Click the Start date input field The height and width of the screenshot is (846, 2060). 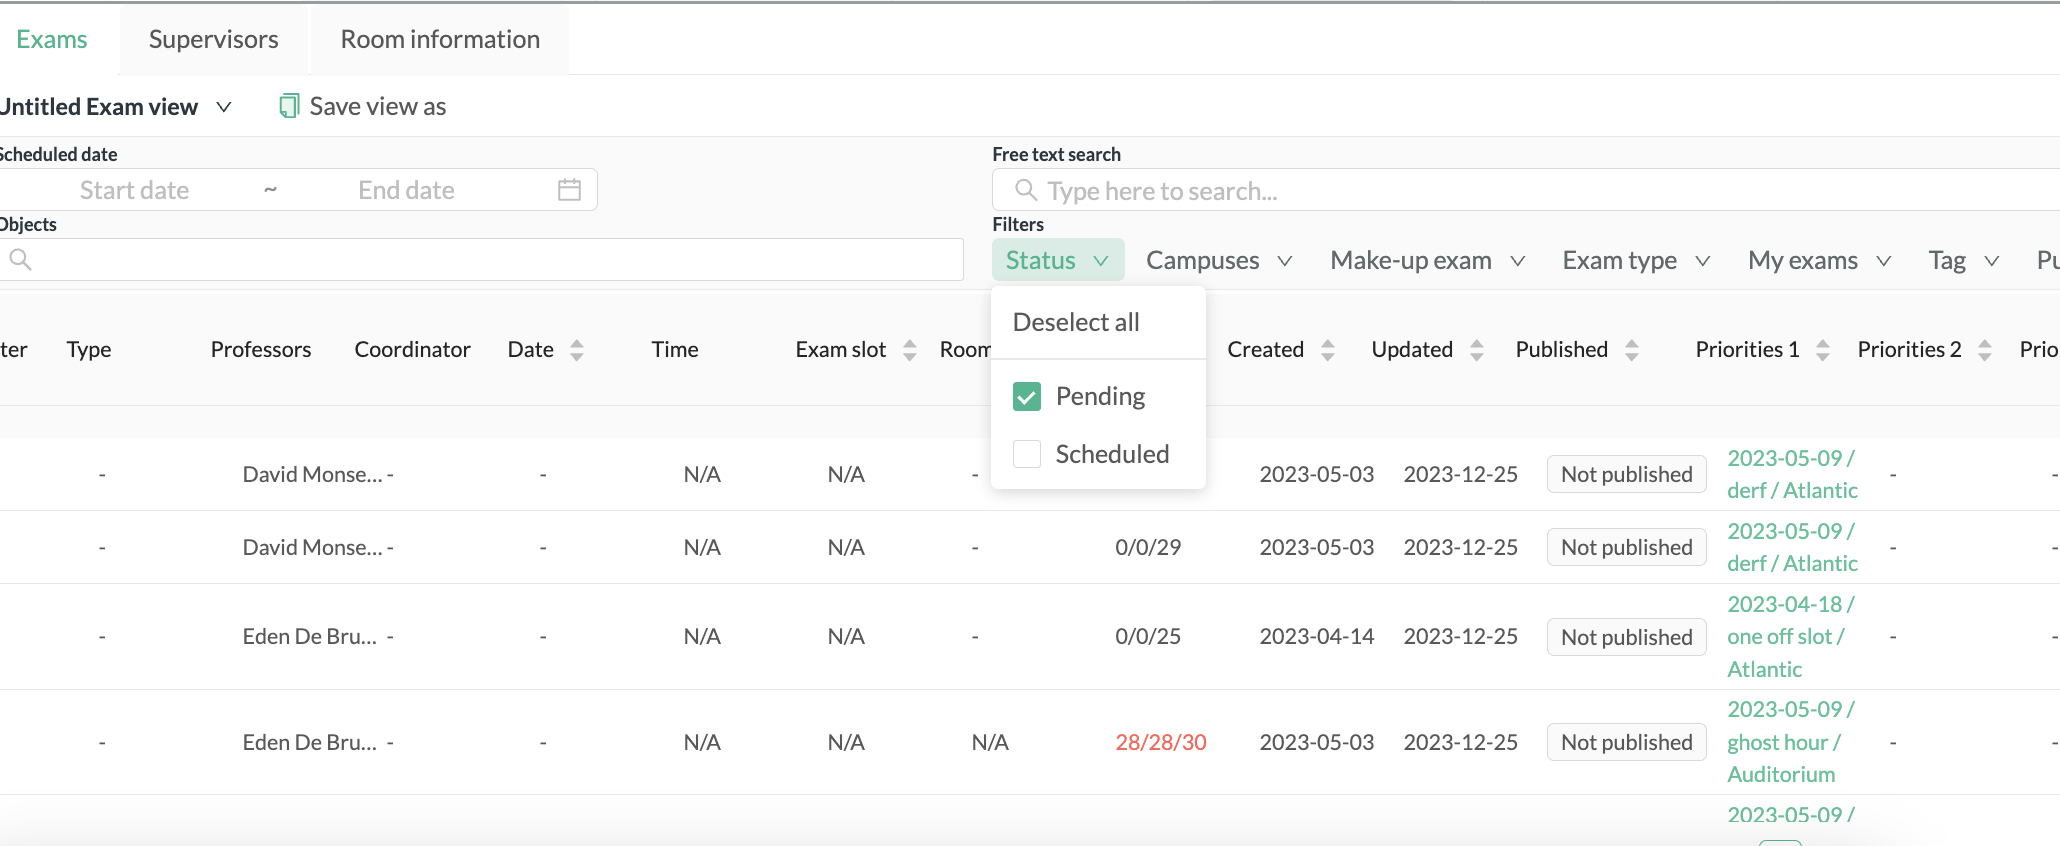pyautogui.click(x=134, y=190)
